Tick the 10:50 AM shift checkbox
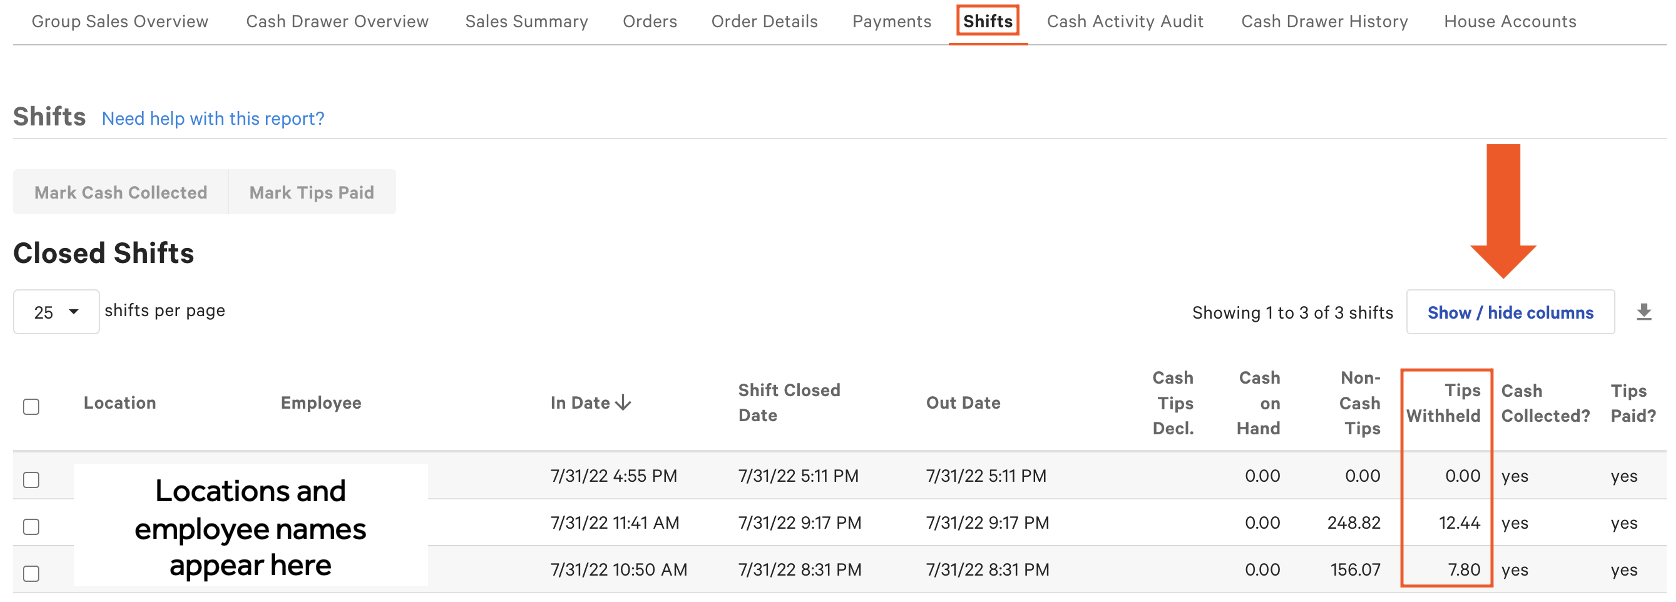 (x=31, y=574)
